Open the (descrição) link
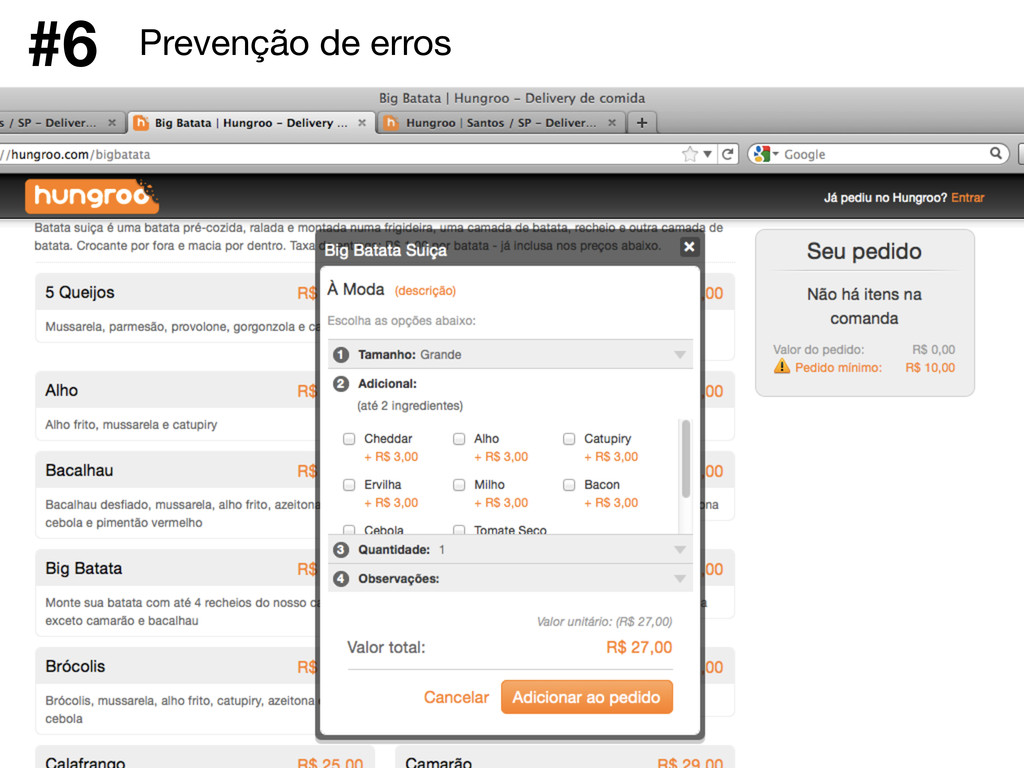 (x=425, y=291)
